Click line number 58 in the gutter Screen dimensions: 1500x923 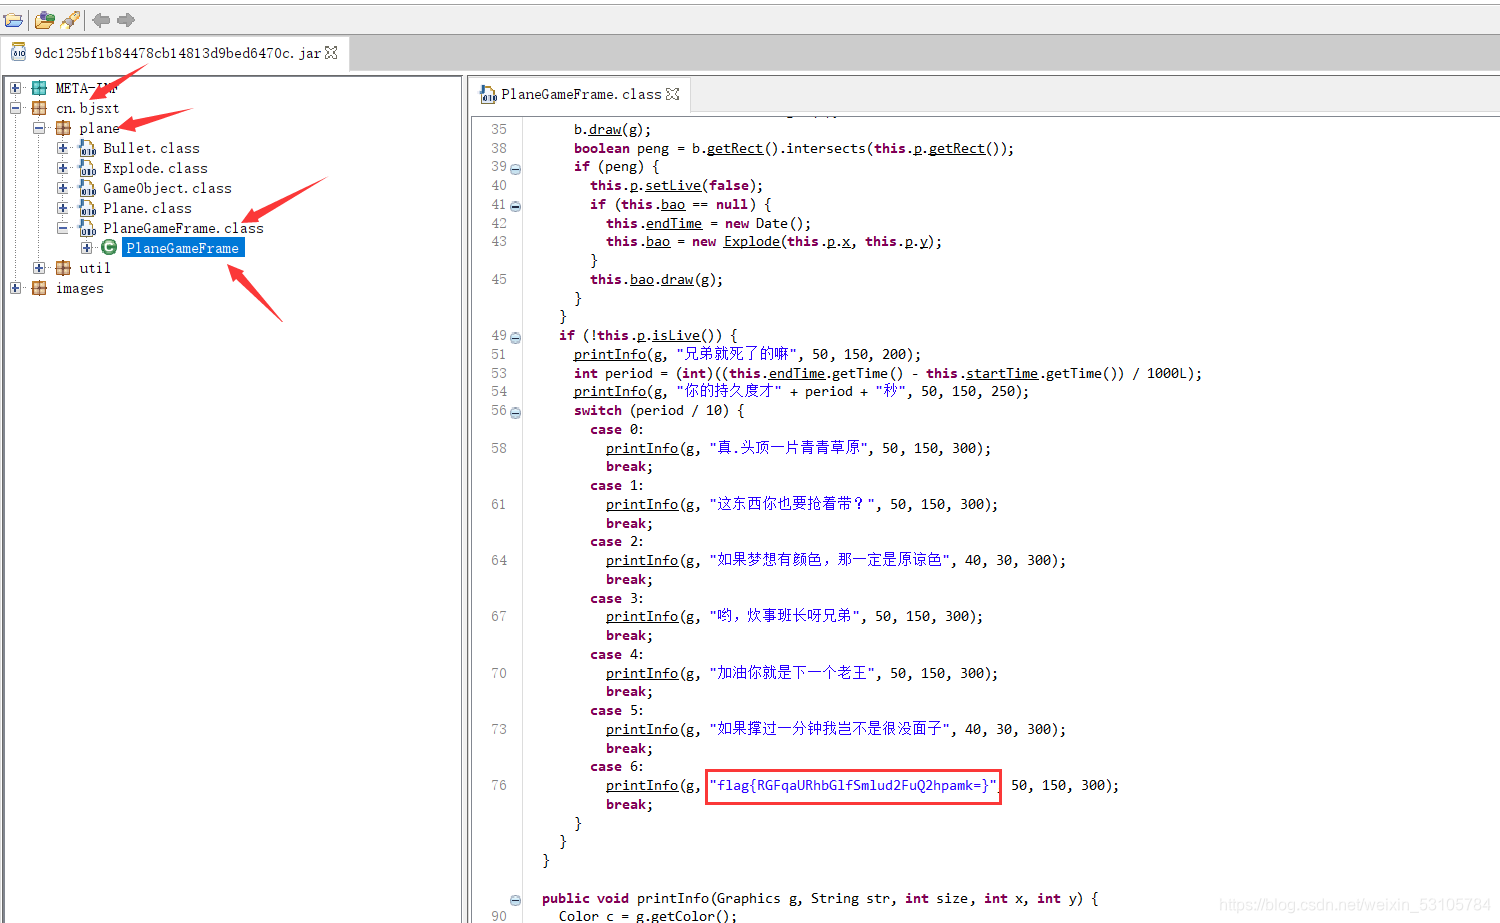[499, 448]
